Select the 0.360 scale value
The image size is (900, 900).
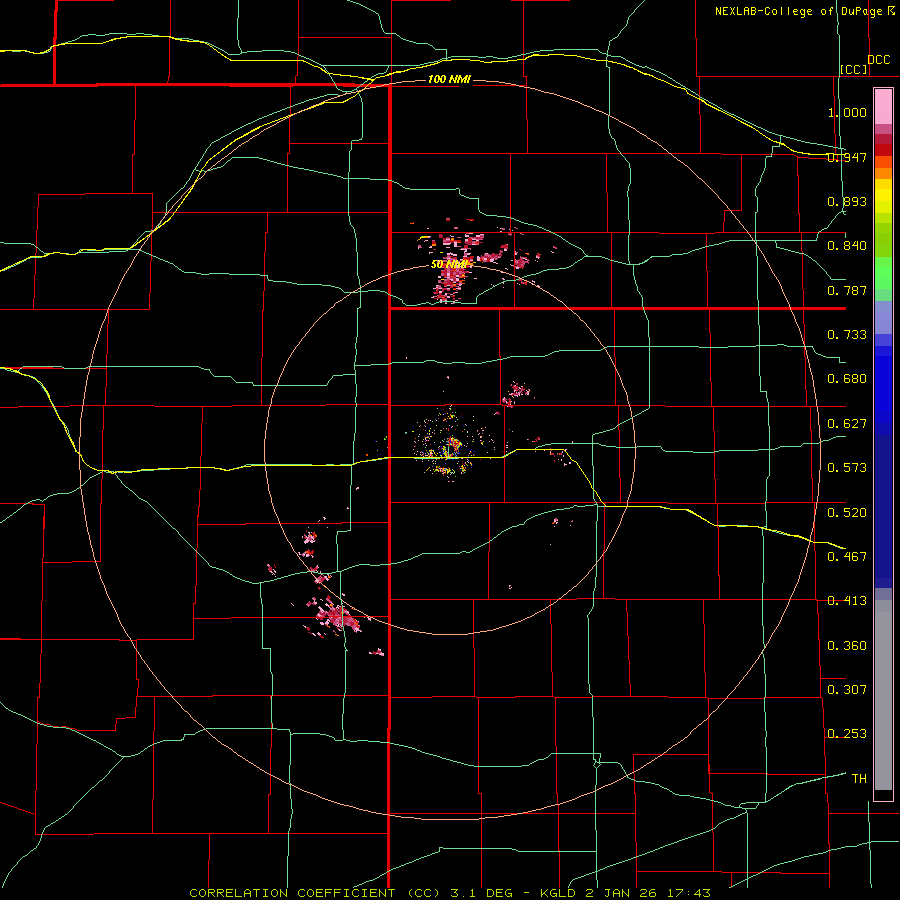tap(847, 646)
